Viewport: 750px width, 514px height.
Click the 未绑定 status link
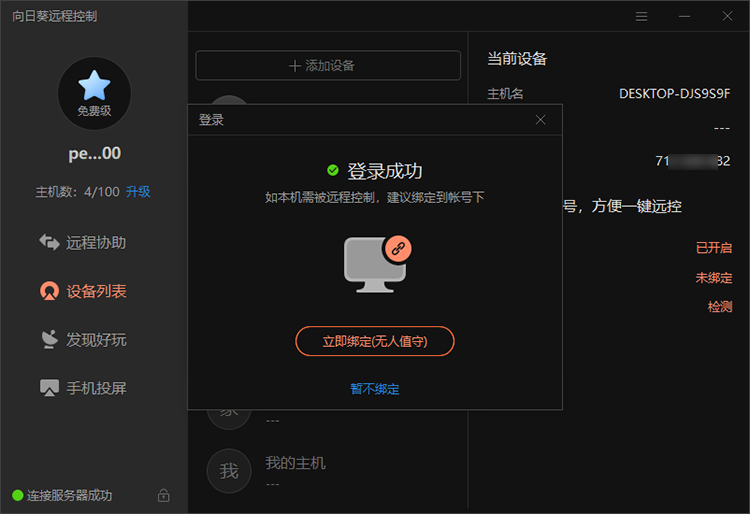click(714, 278)
